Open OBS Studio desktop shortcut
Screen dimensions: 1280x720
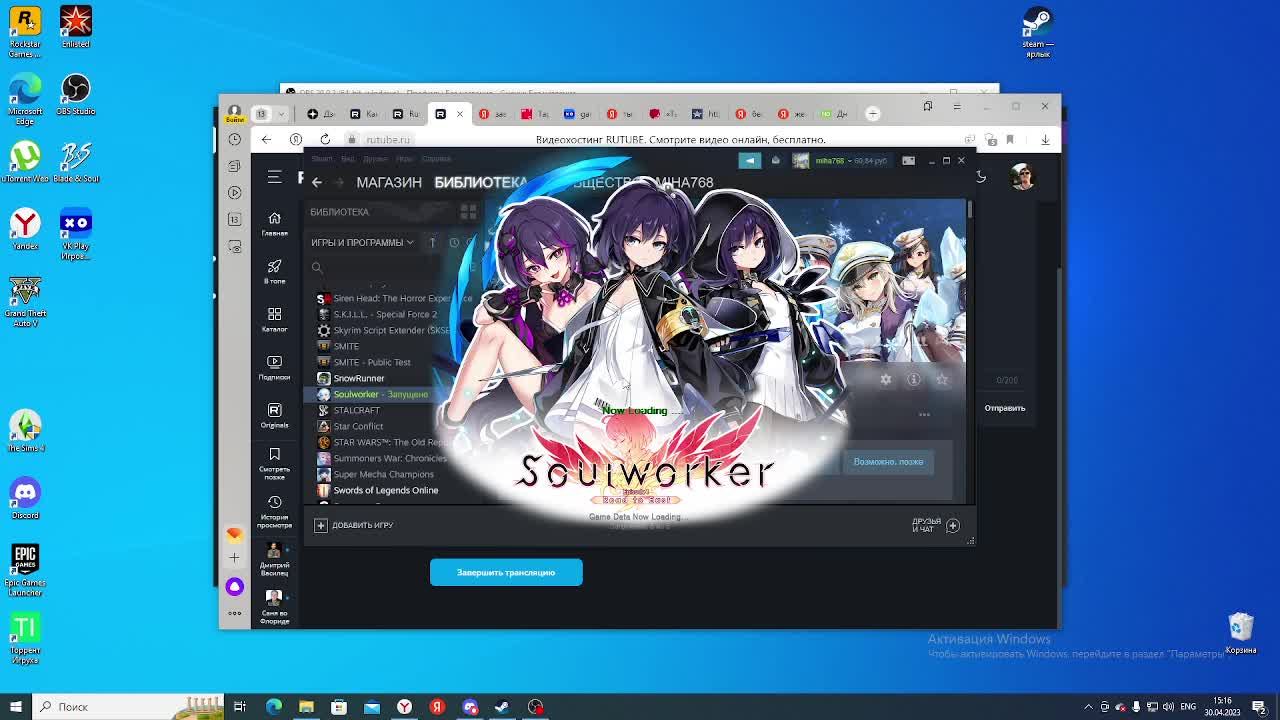(x=76, y=95)
